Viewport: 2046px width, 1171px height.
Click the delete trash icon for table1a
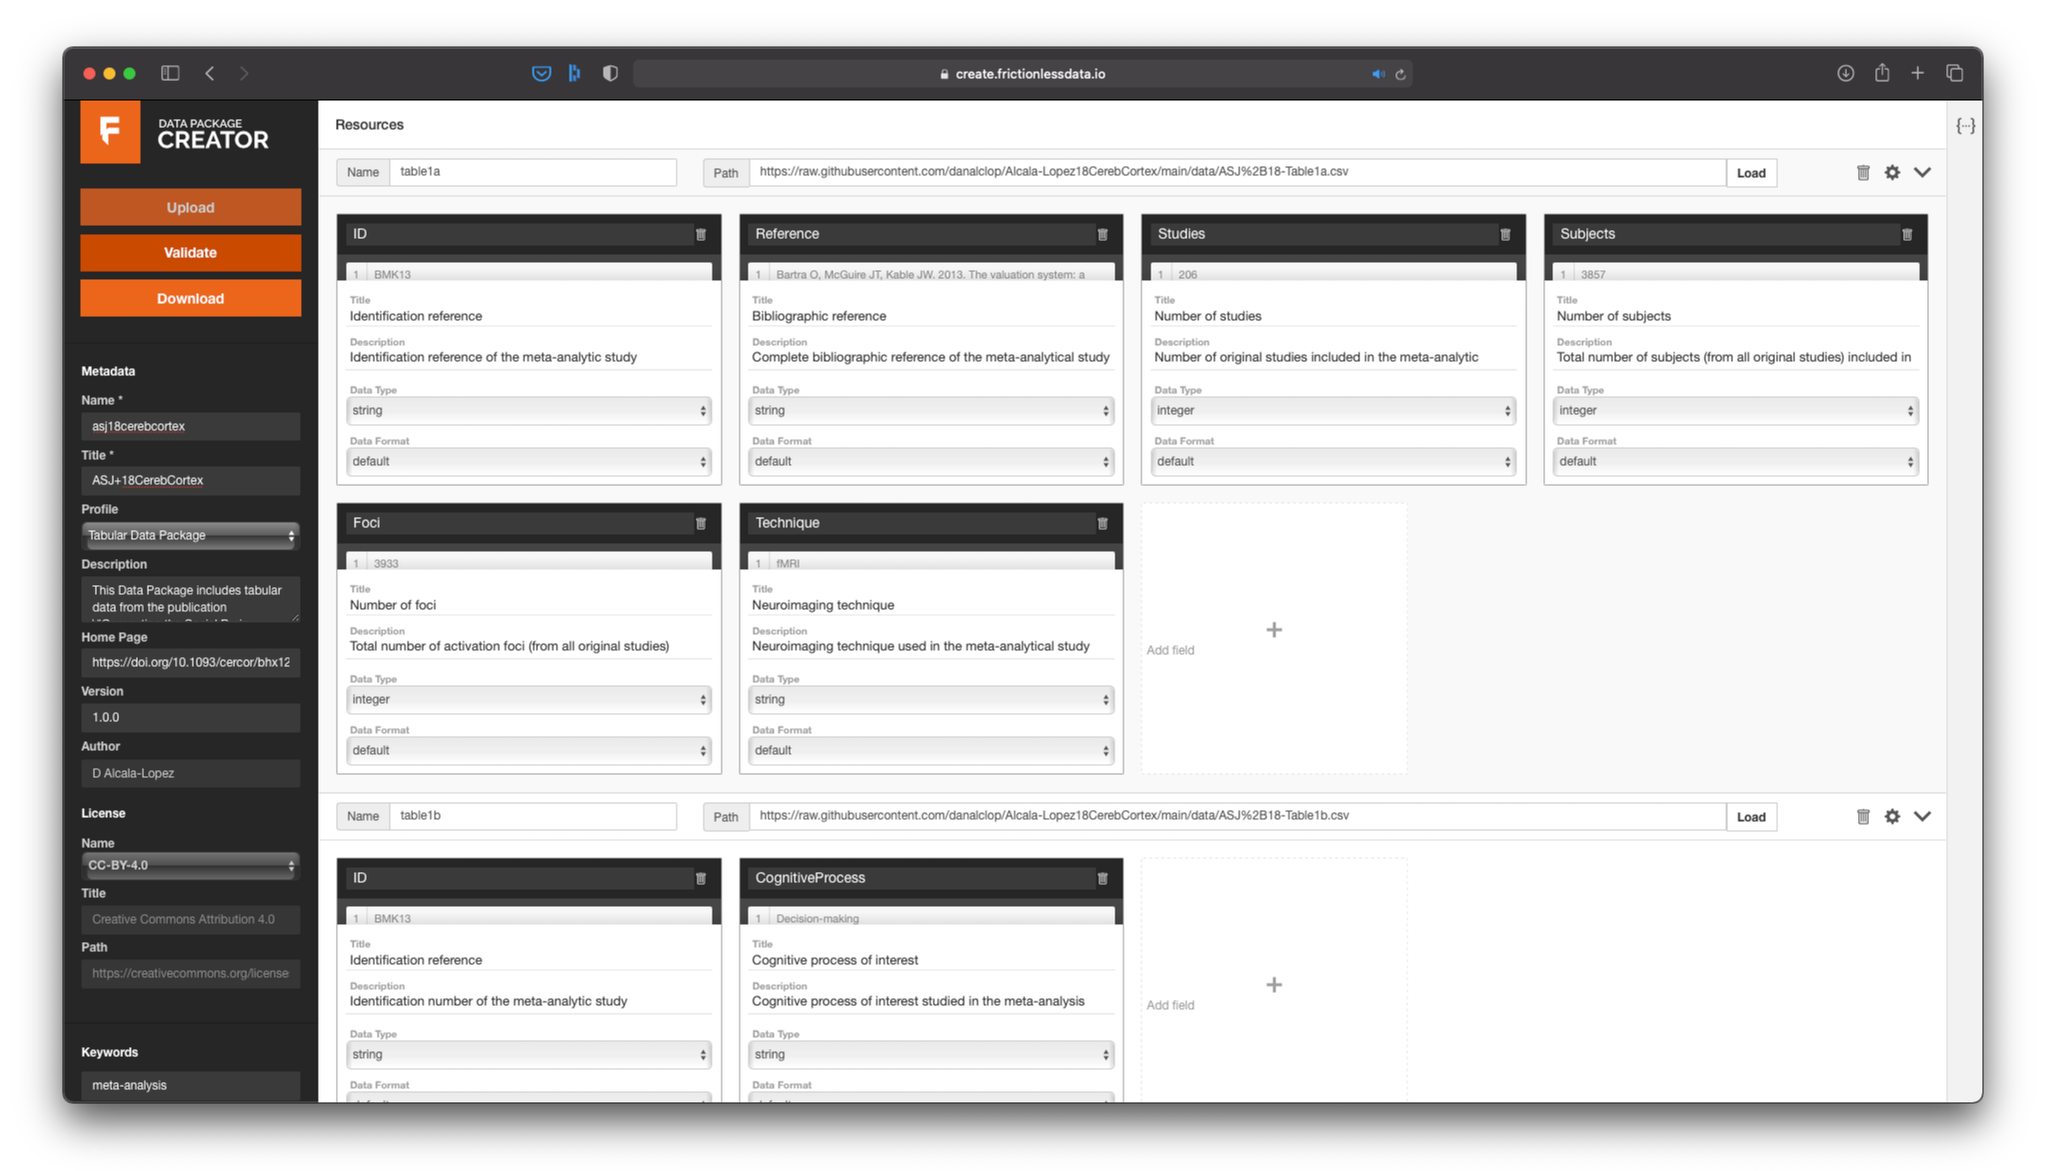point(1863,172)
